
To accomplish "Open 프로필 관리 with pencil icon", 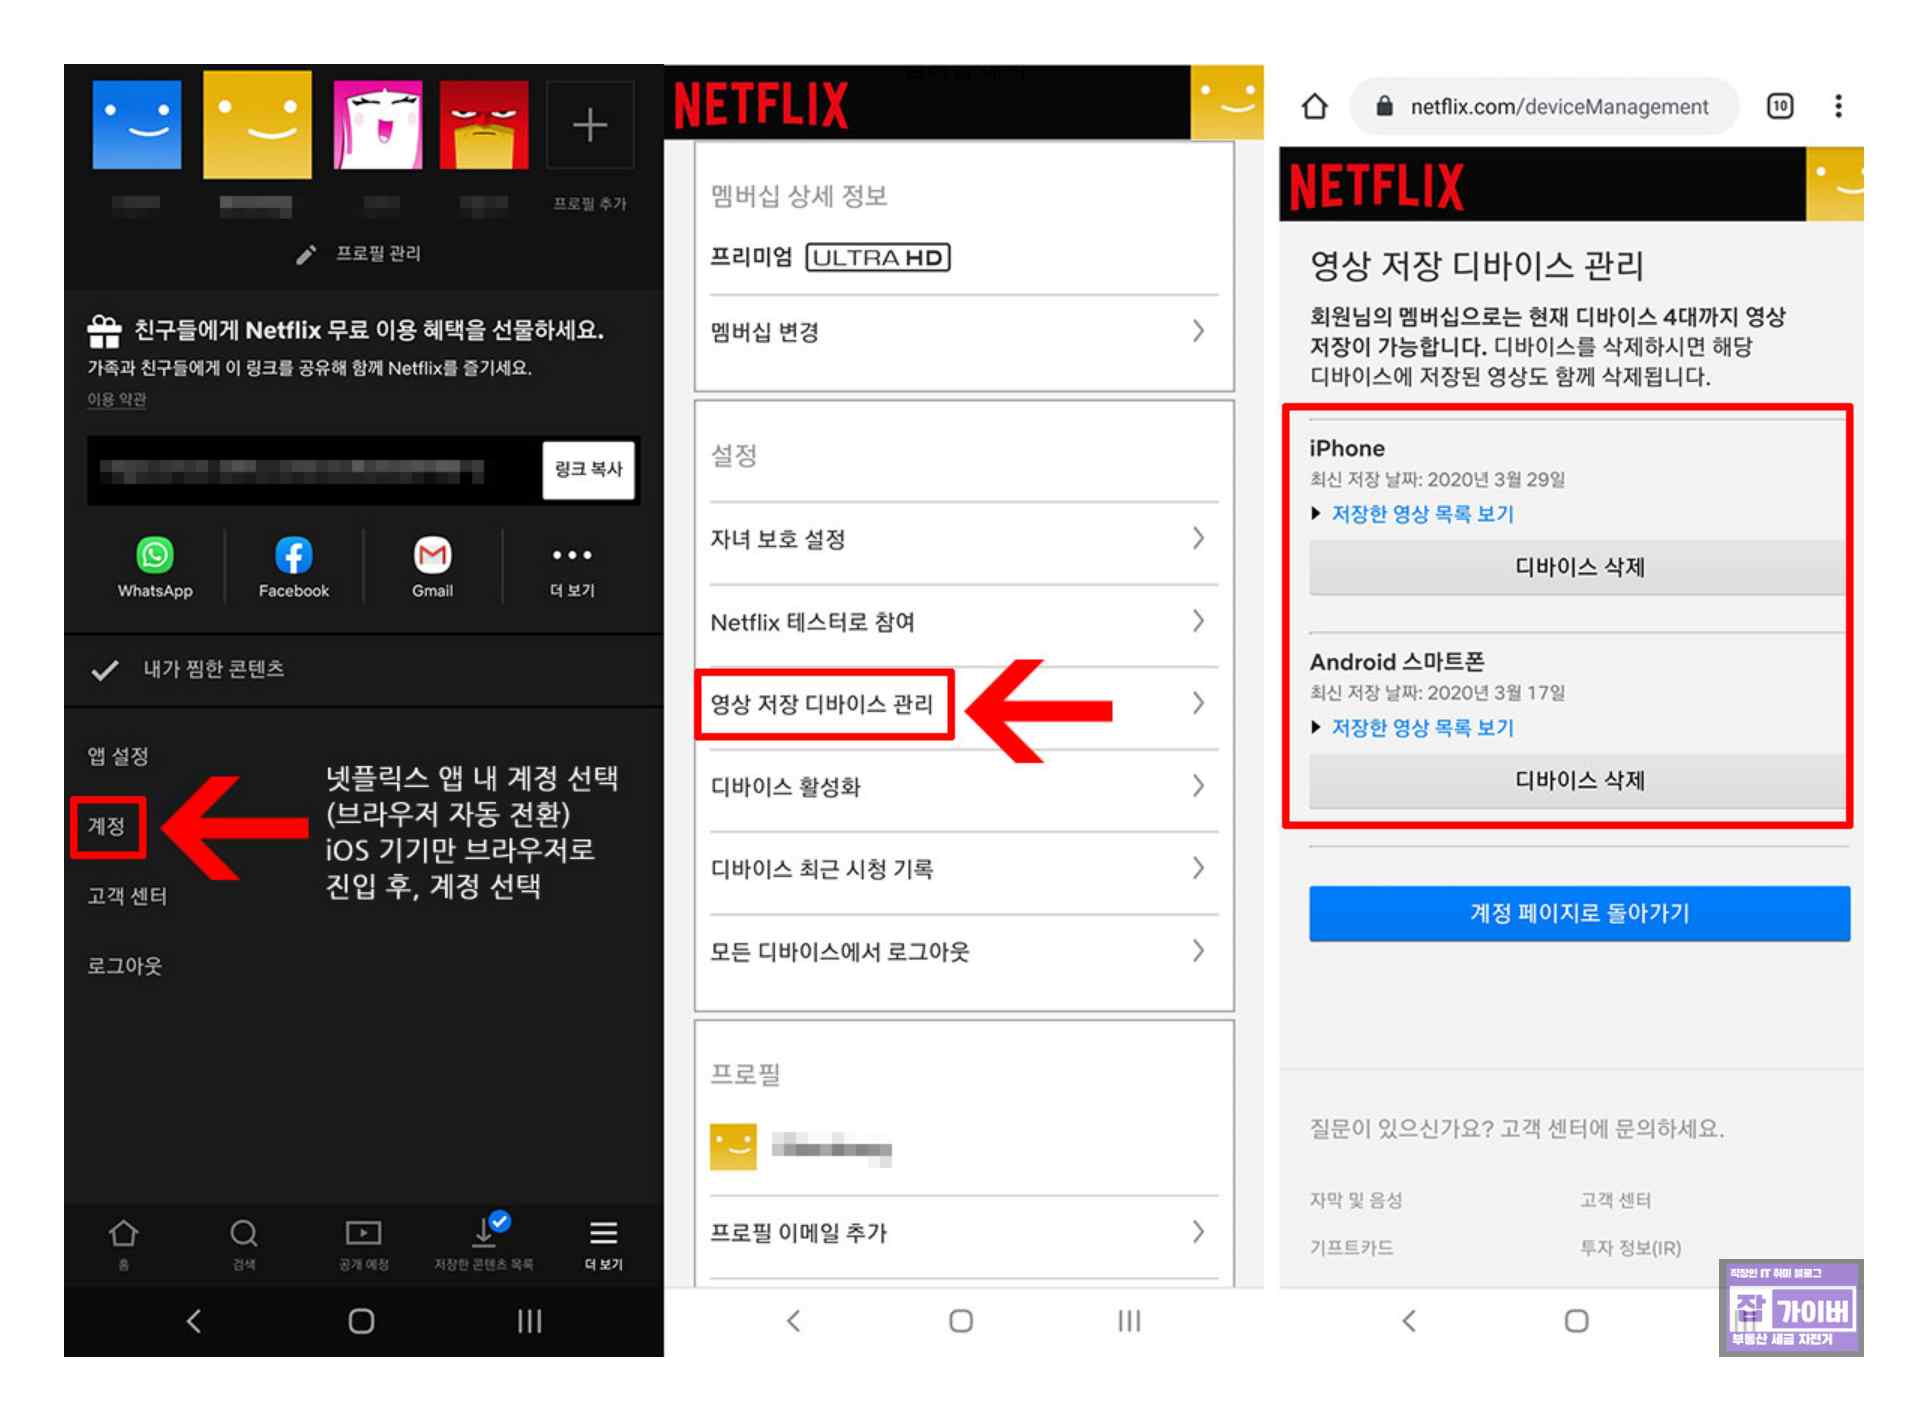I will pyautogui.click(x=360, y=254).
